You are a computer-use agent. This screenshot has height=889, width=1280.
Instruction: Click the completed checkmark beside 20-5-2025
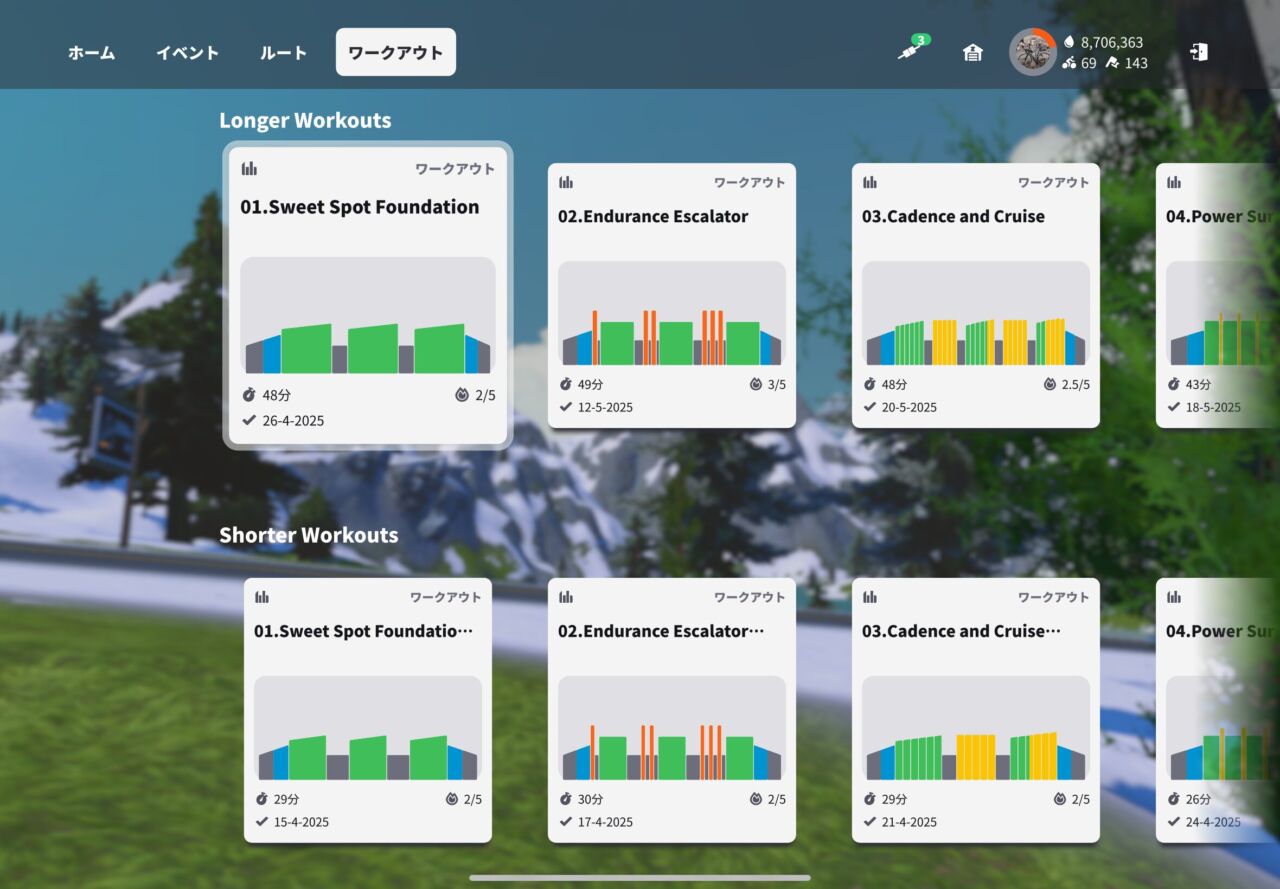(870, 407)
